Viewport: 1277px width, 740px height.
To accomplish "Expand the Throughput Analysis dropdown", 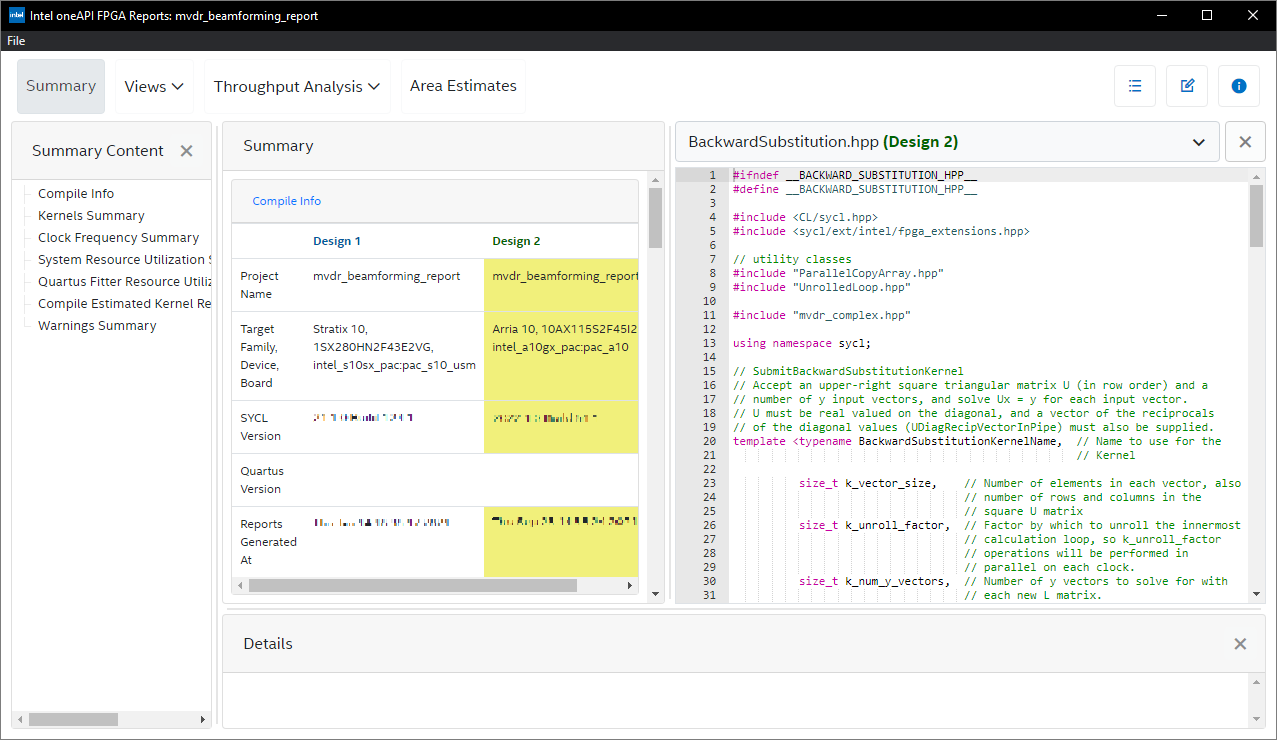I will 297,87.
